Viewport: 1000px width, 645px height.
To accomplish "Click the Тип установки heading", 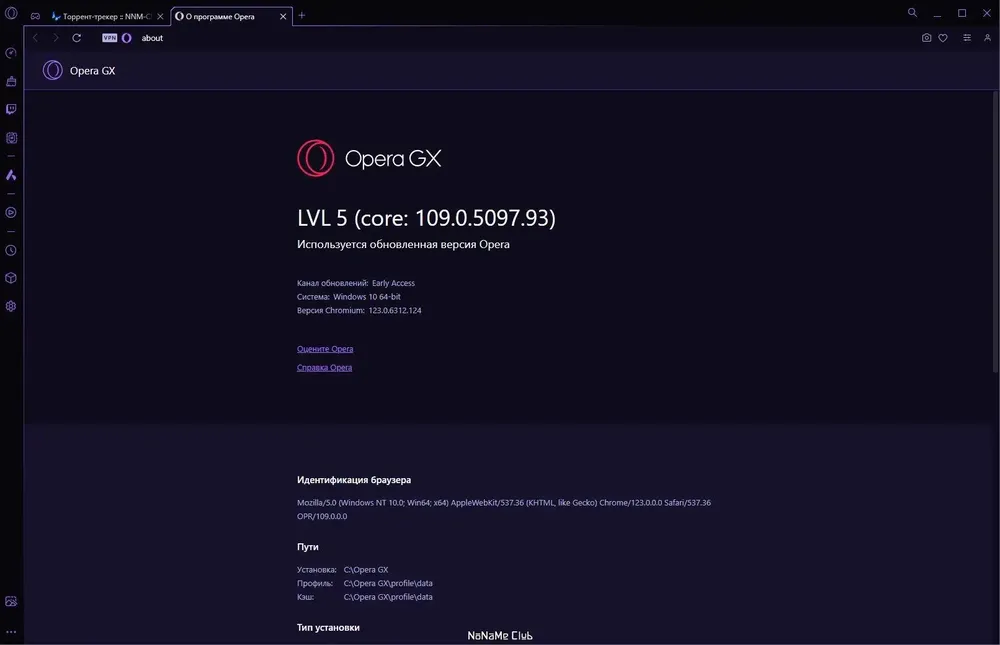I will click(328, 628).
